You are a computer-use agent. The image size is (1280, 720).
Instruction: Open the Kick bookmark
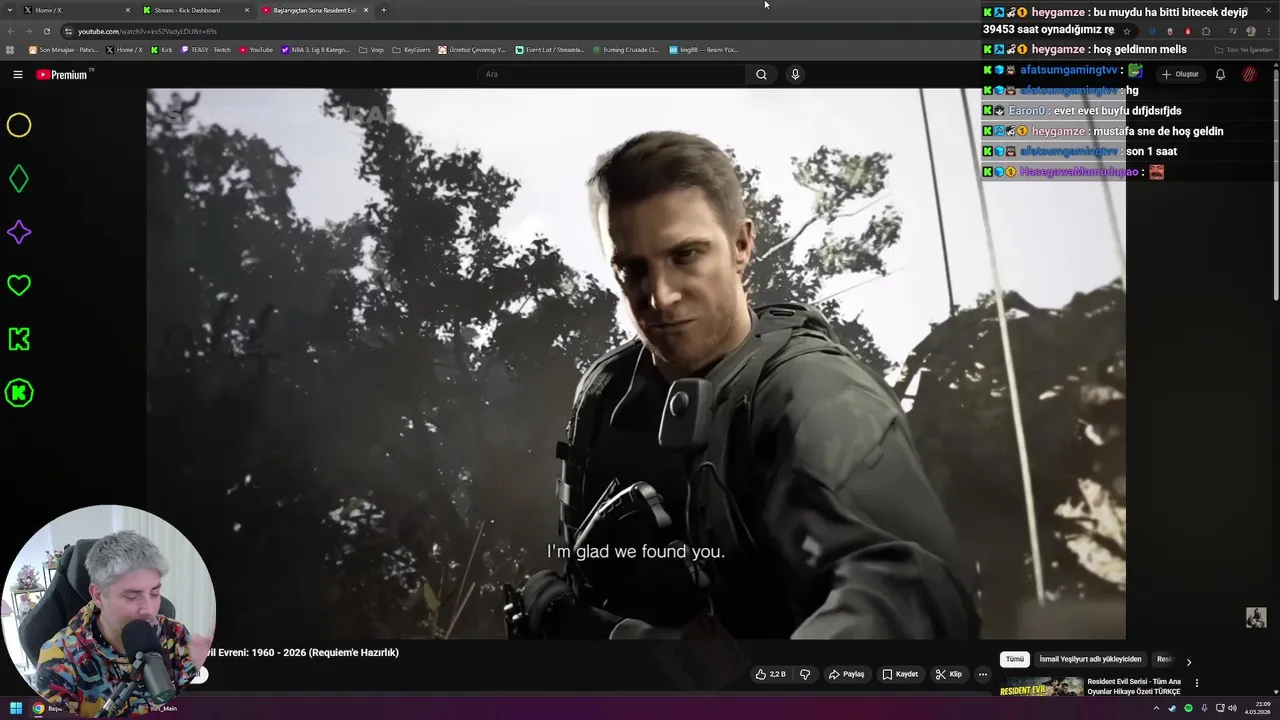click(x=161, y=49)
